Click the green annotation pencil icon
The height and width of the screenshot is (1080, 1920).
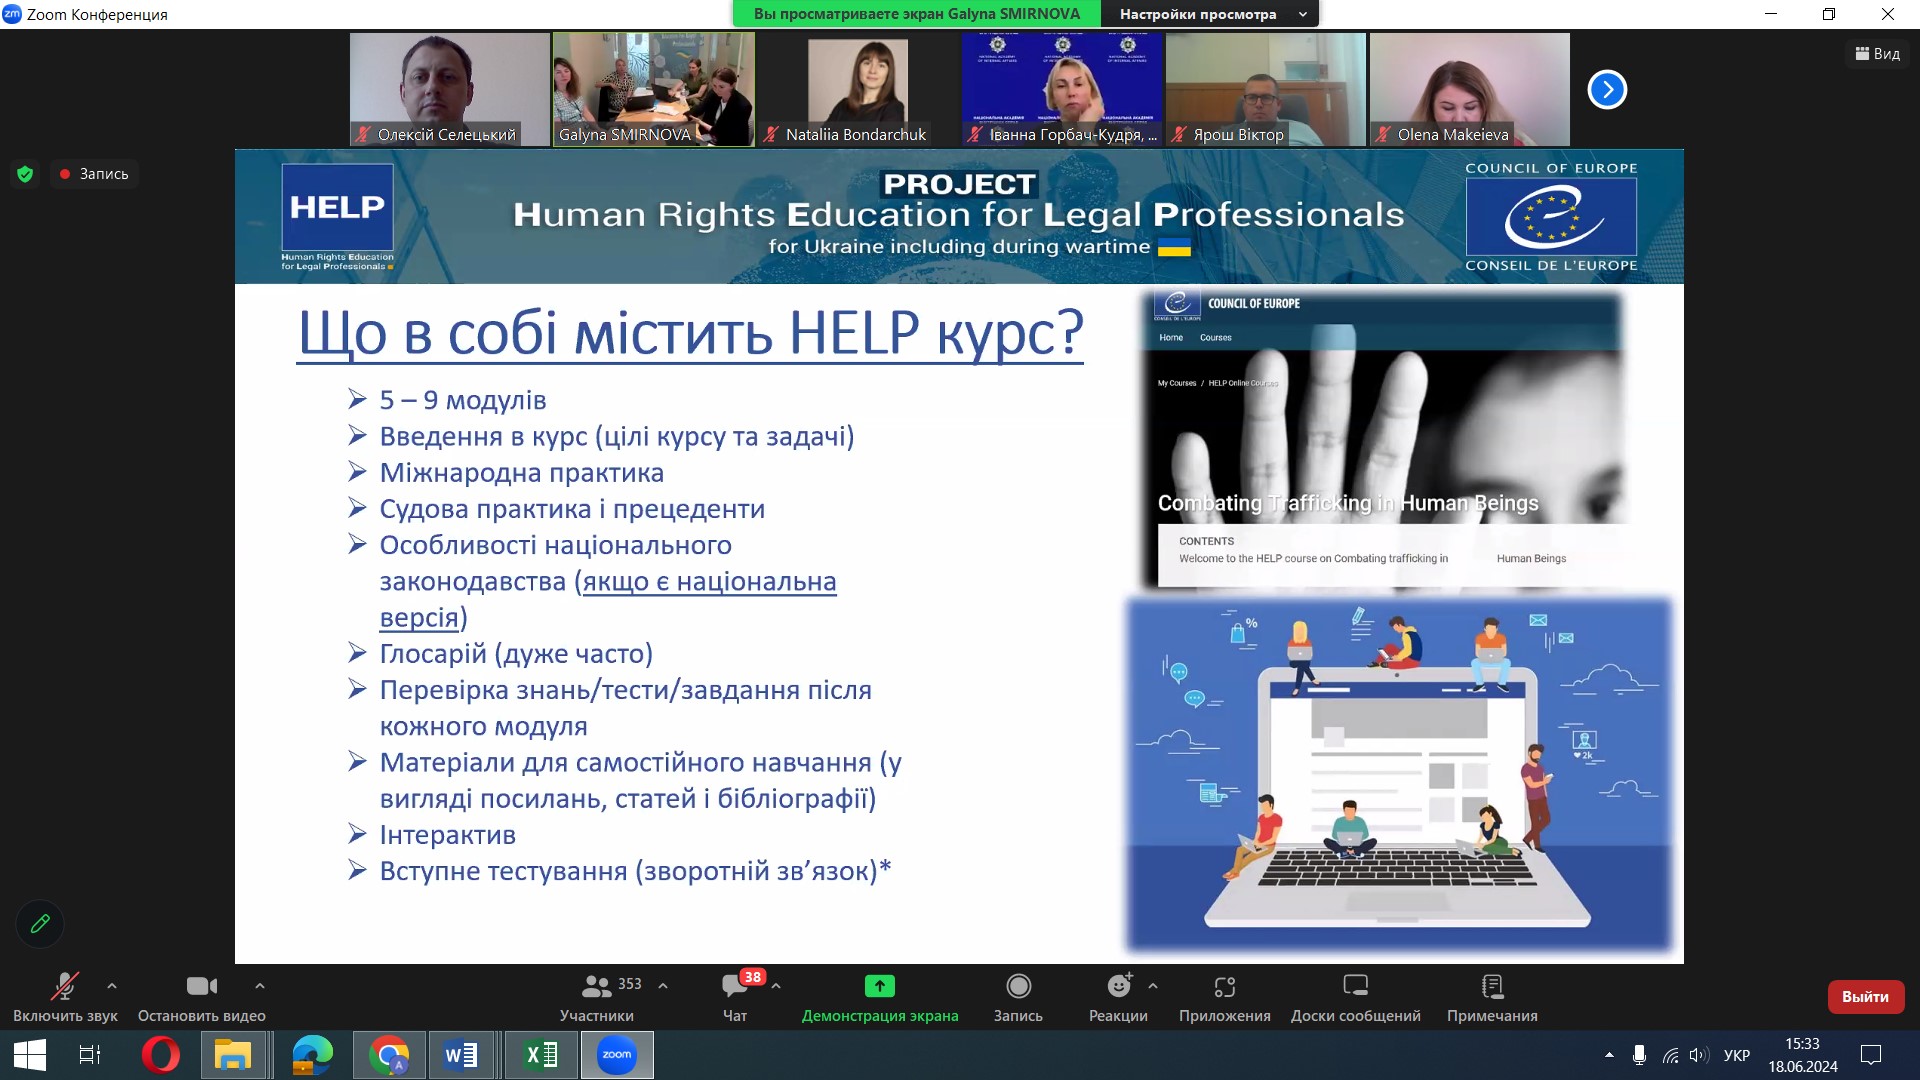coord(40,924)
